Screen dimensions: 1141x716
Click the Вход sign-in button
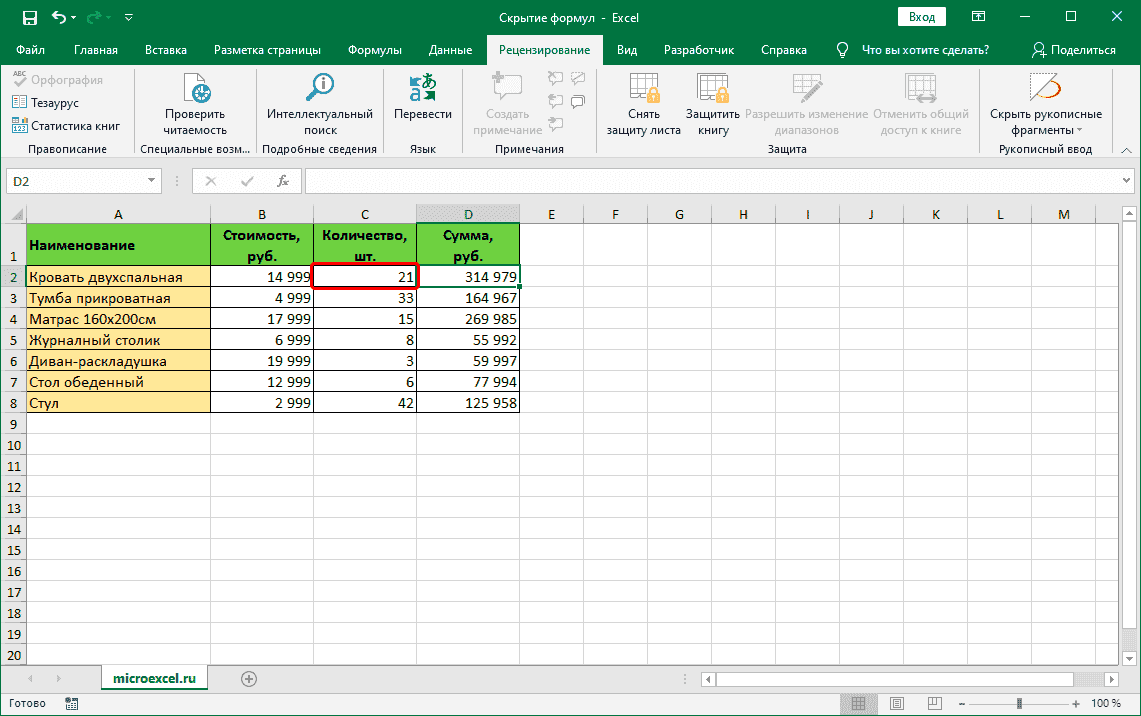(x=922, y=17)
